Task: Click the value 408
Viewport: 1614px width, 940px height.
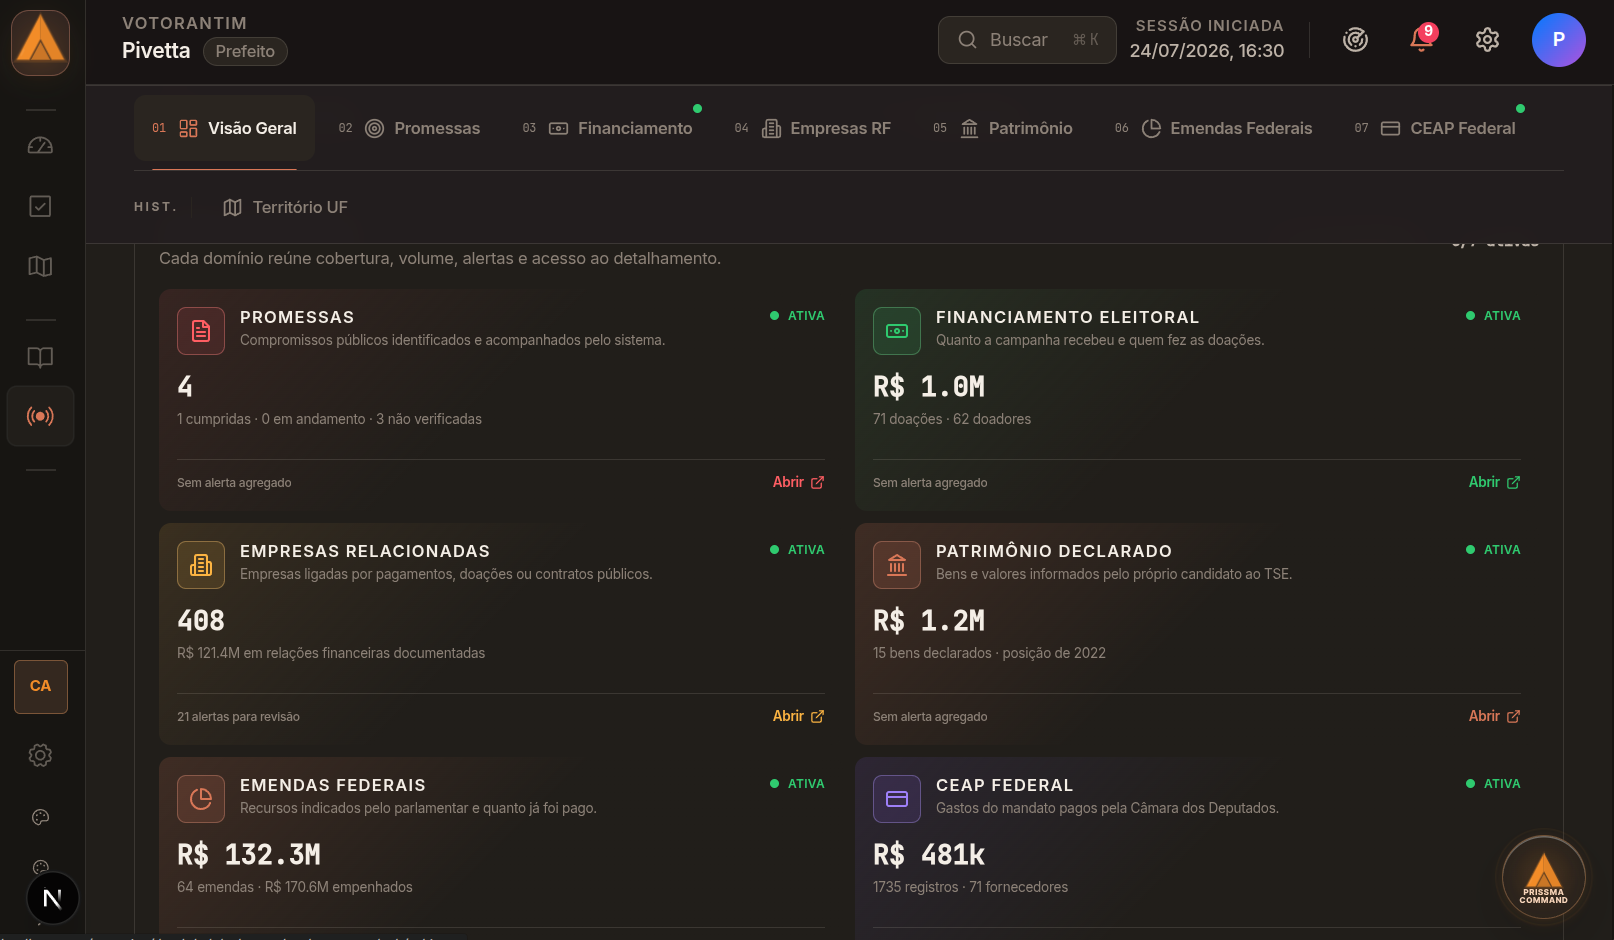Action: point(201,621)
